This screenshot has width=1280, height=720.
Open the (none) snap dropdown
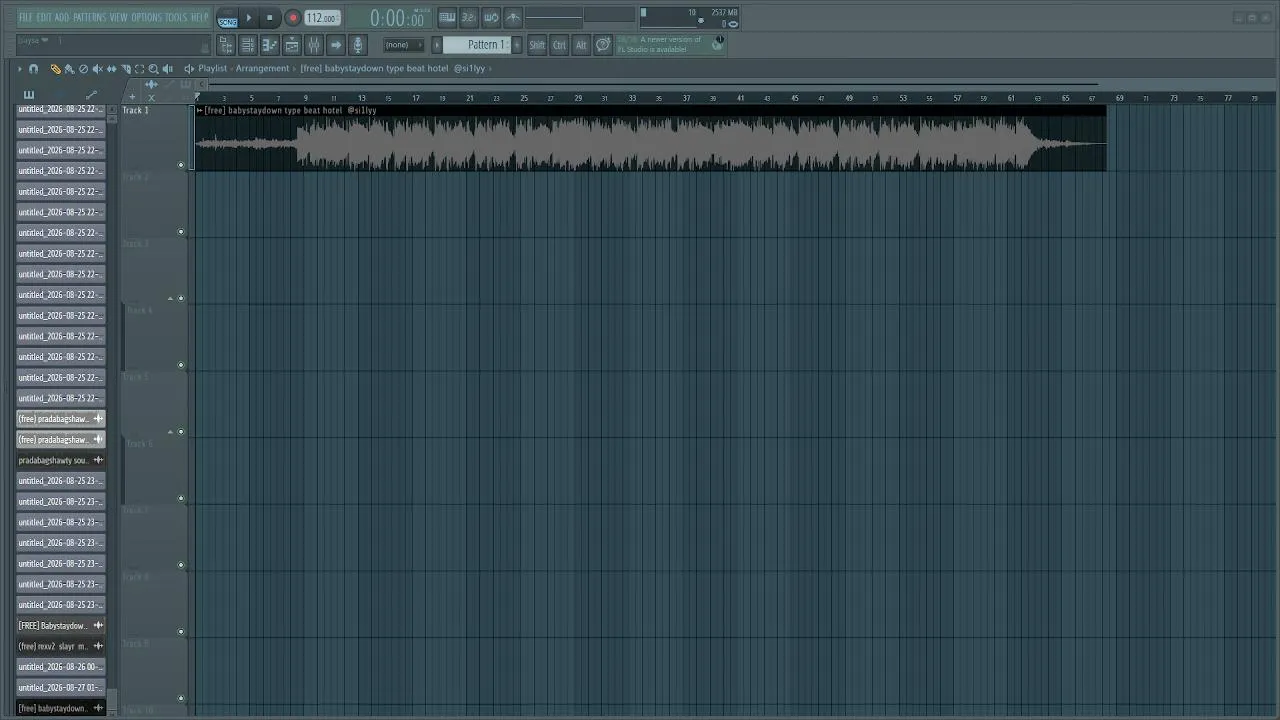tap(404, 45)
